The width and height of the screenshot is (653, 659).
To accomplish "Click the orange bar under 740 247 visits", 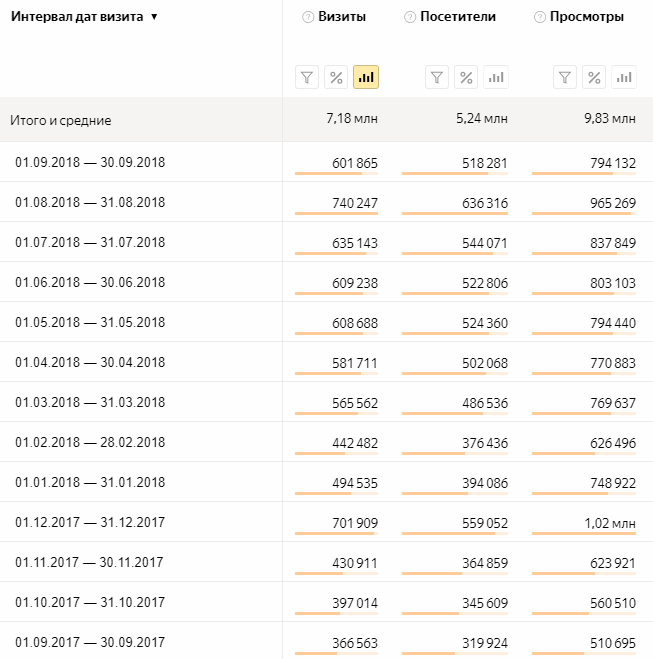I will 334,214.
